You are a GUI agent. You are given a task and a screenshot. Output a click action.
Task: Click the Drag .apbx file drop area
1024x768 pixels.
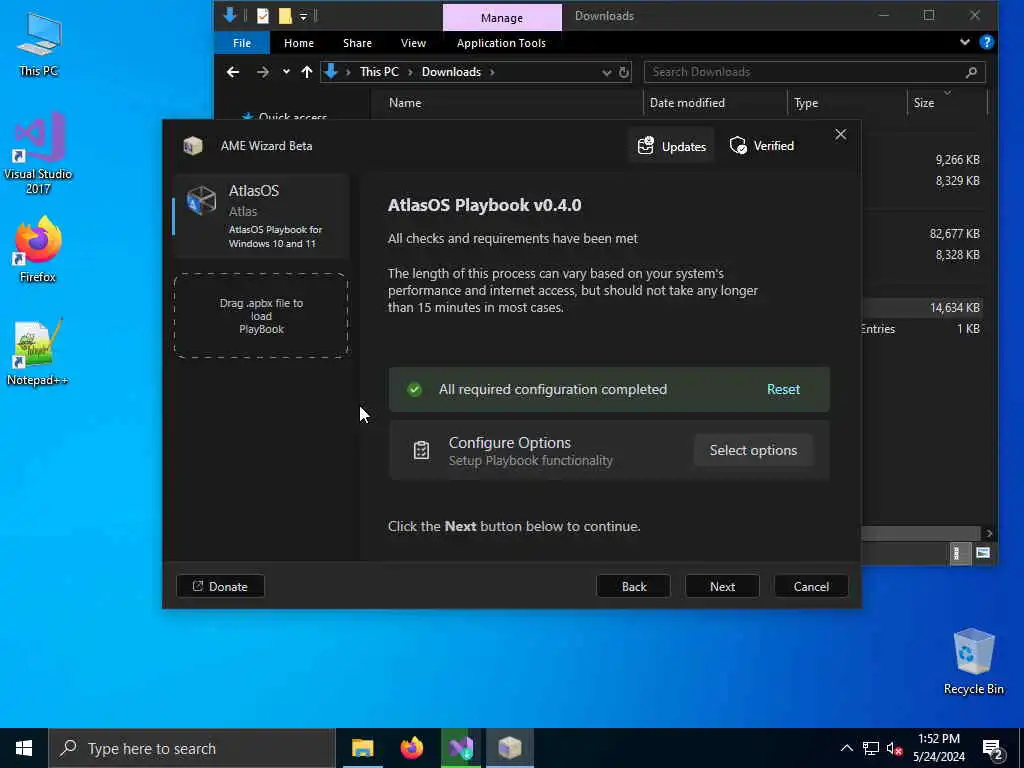(261, 315)
